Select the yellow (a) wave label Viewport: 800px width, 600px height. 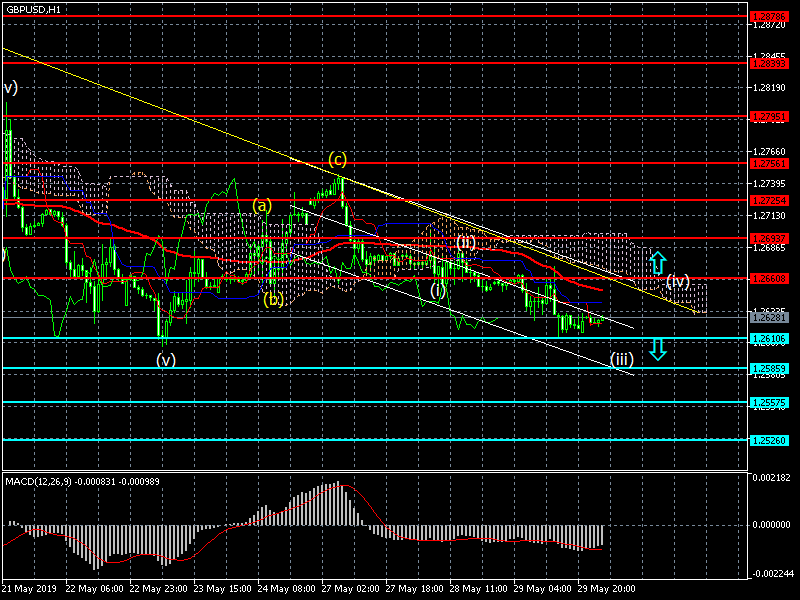(261, 205)
